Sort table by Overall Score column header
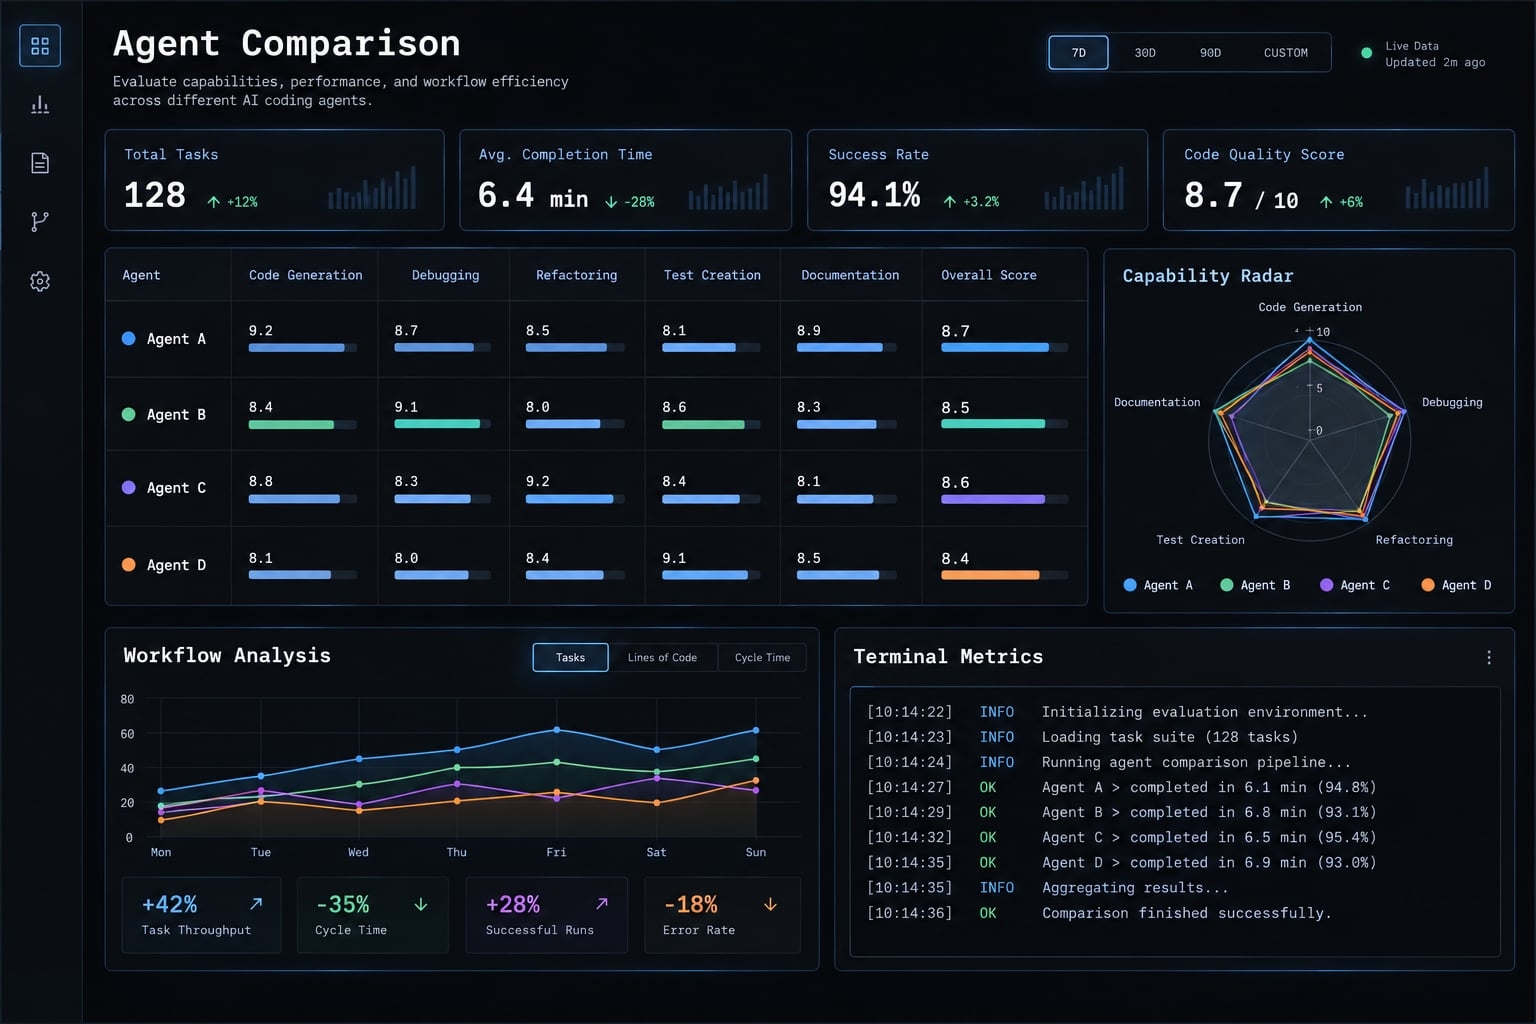The width and height of the screenshot is (1536, 1024). coord(988,275)
